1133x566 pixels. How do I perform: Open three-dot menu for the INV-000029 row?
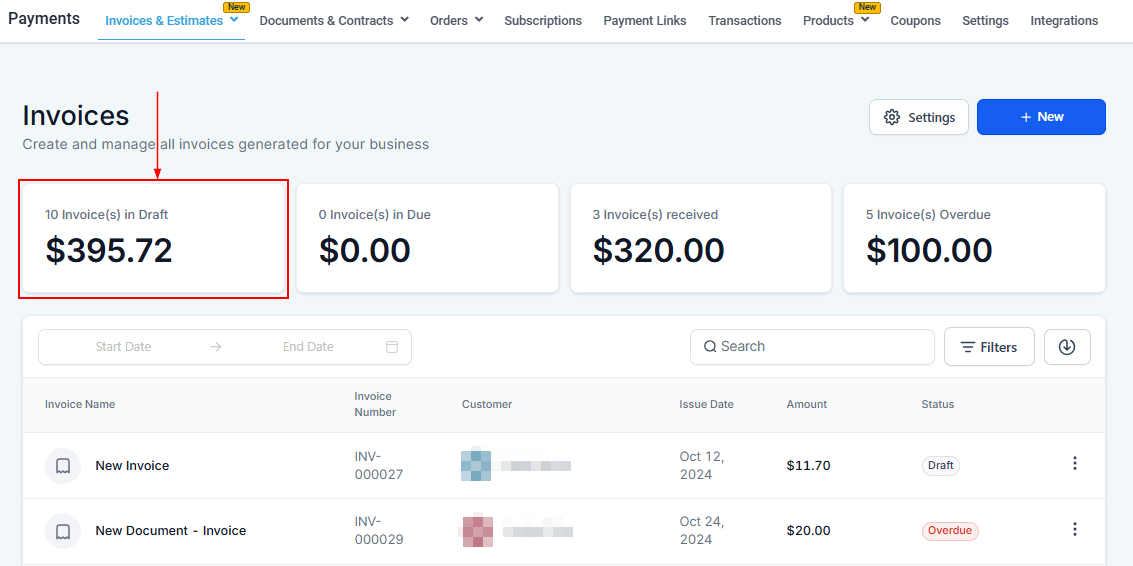tap(1075, 530)
